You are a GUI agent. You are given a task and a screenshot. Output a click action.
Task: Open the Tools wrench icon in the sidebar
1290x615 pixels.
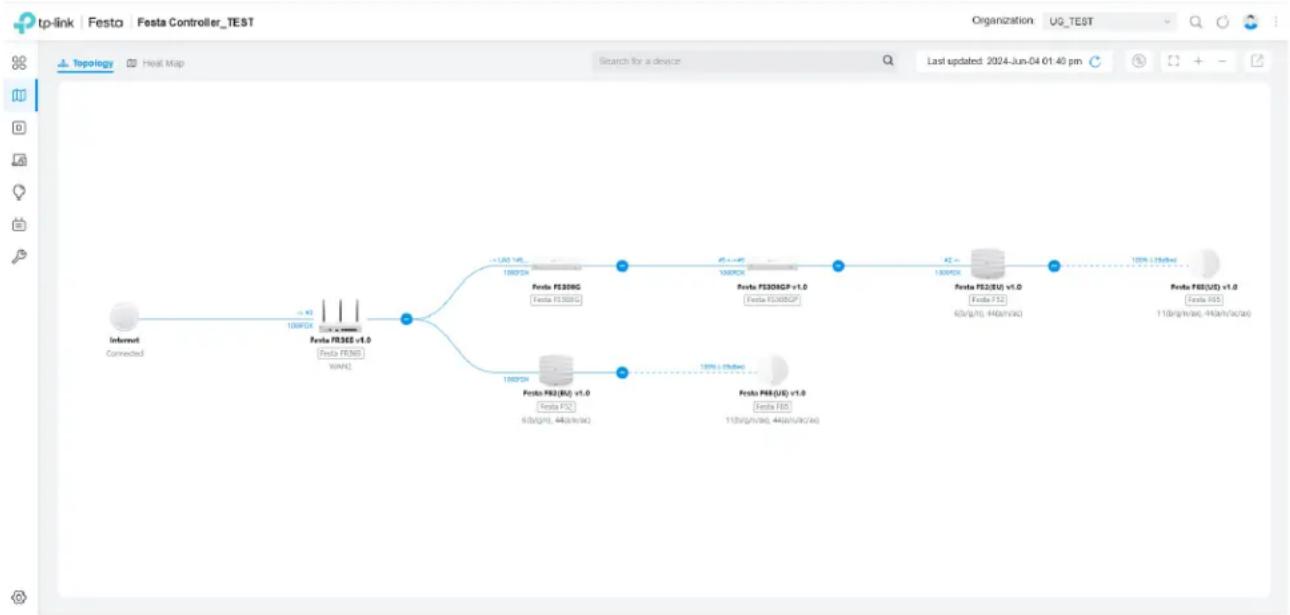pyautogui.click(x=19, y=257)
